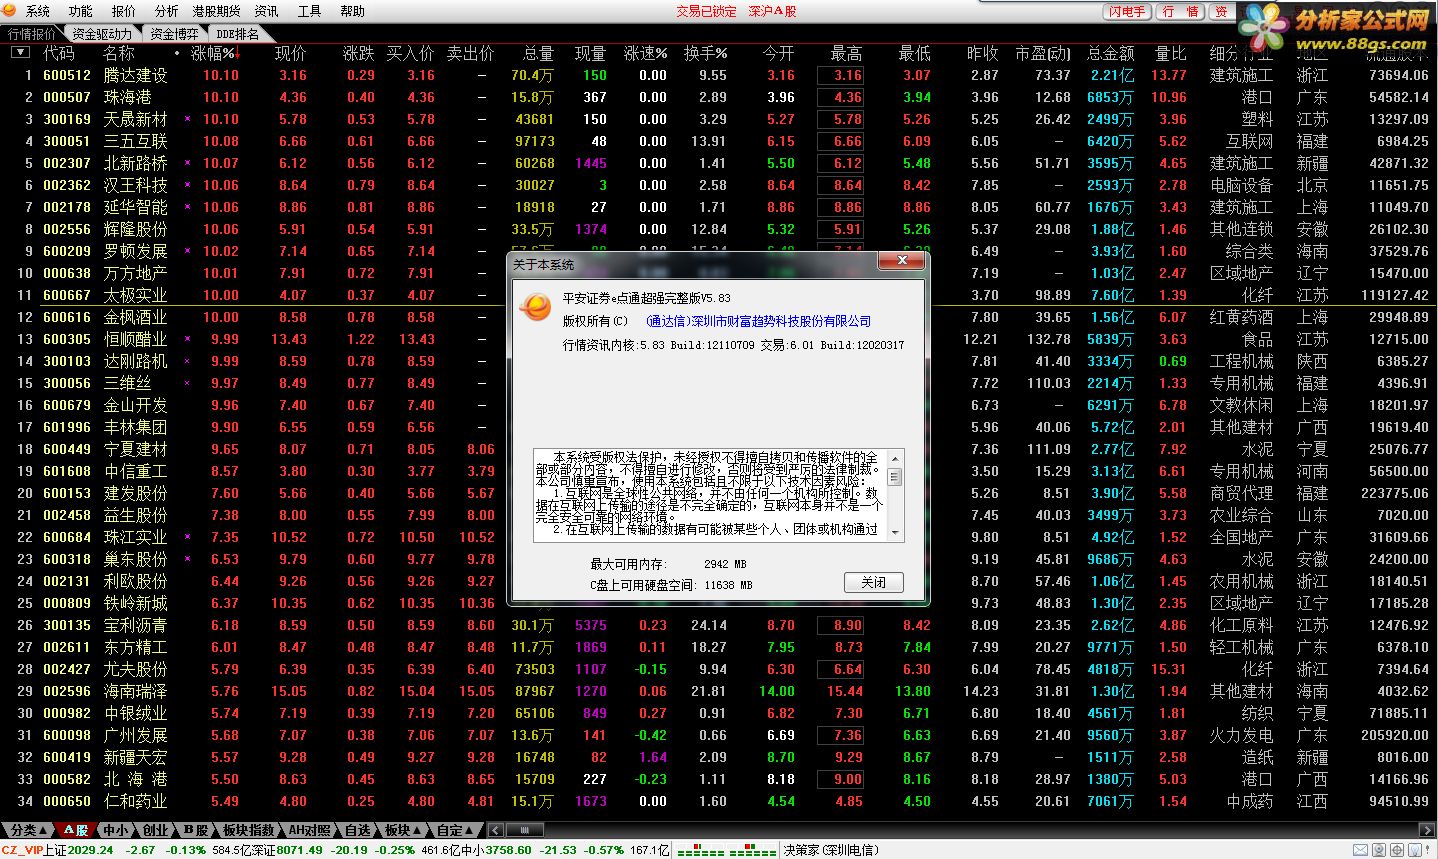Select the 创业 bottom tab

coord(155,830)
